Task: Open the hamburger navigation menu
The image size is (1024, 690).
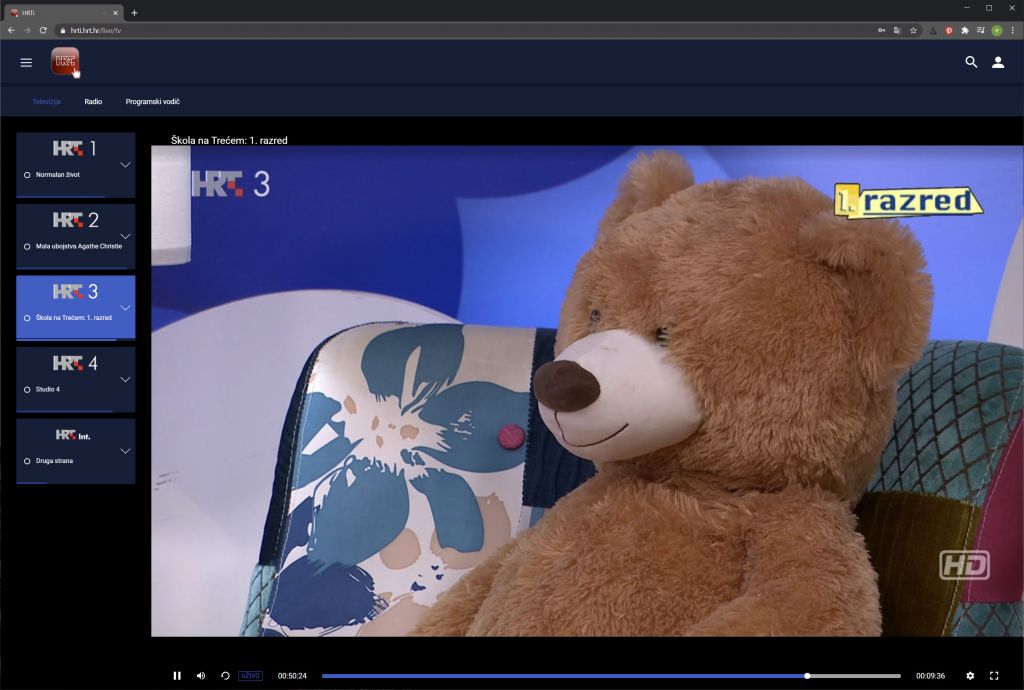Action: point(26,63)
